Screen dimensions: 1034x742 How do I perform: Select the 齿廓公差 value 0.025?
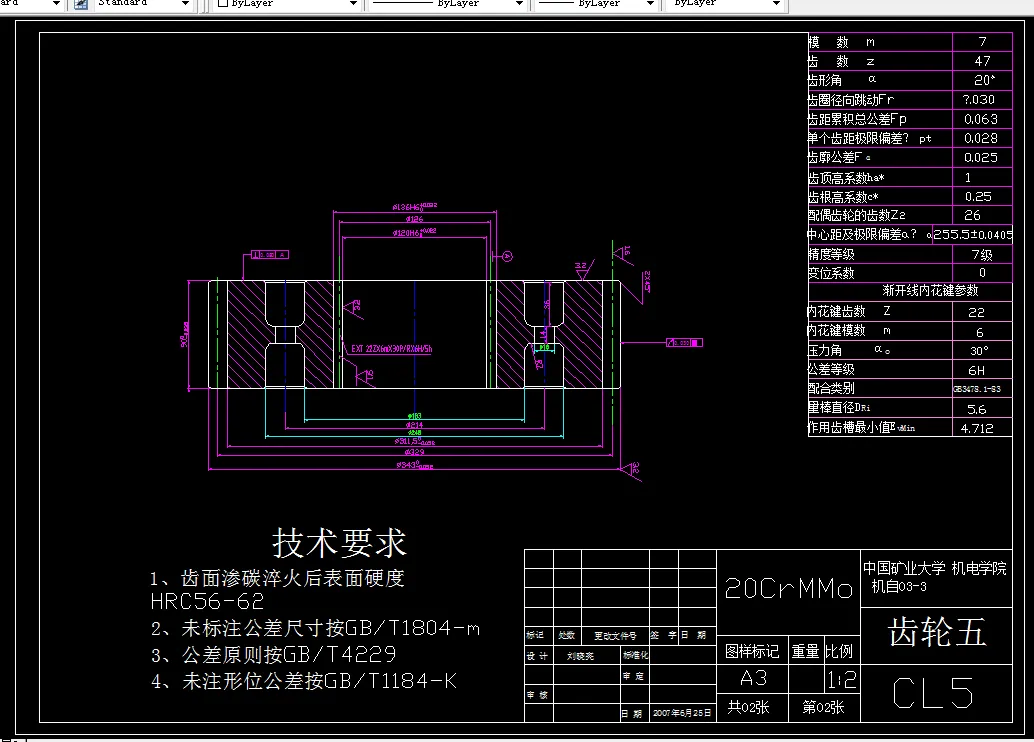(981, 157)
